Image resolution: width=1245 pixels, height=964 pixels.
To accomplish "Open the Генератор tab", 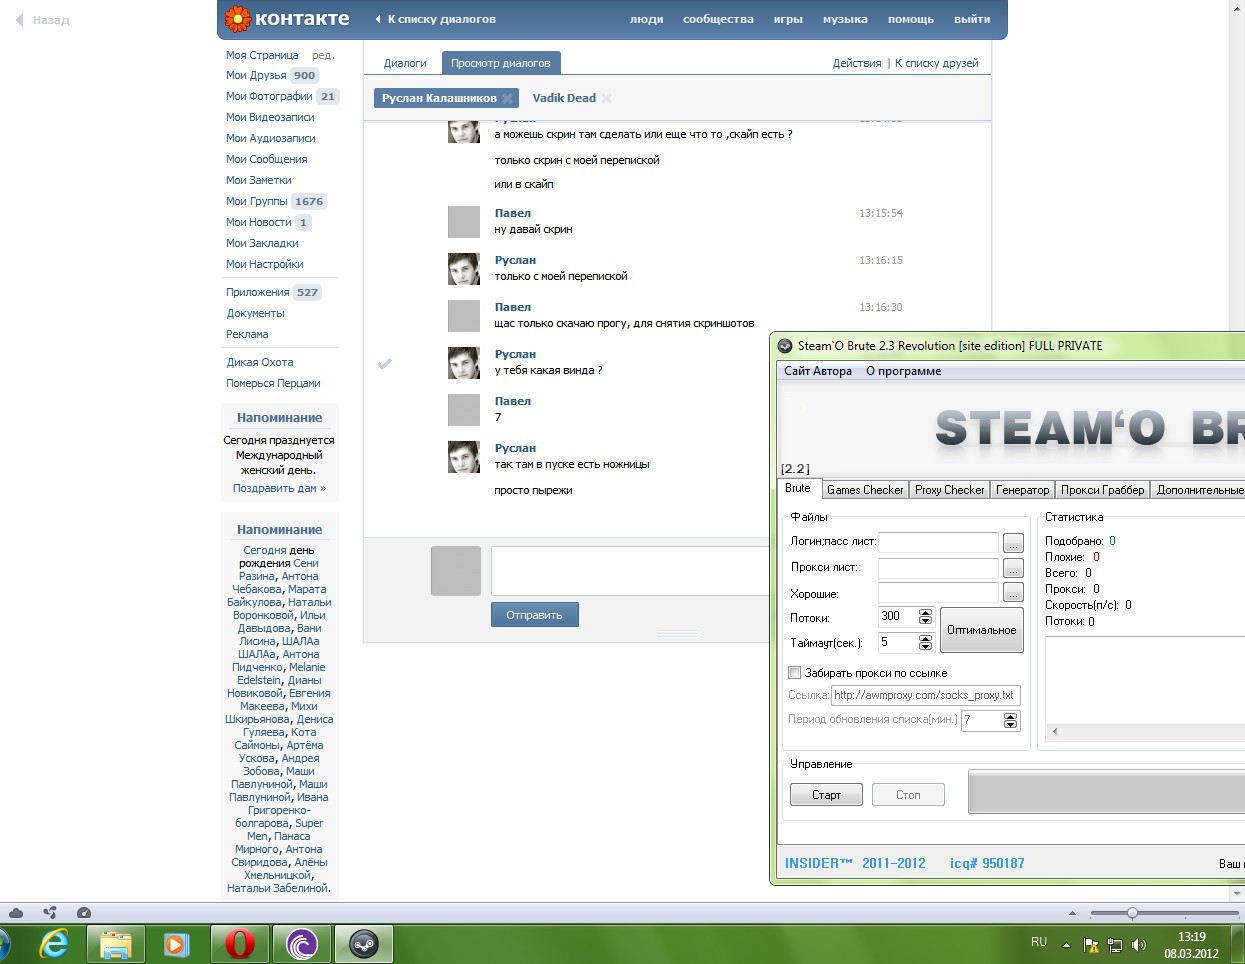I will [x=1023, y=490].
